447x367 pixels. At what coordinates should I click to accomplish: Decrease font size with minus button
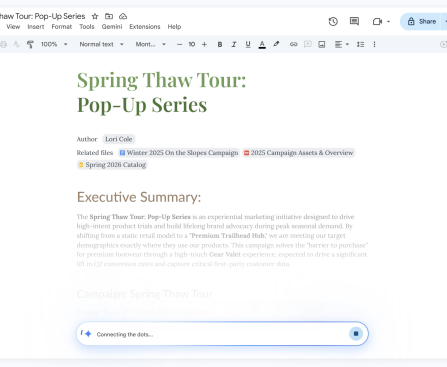point(179,44)
